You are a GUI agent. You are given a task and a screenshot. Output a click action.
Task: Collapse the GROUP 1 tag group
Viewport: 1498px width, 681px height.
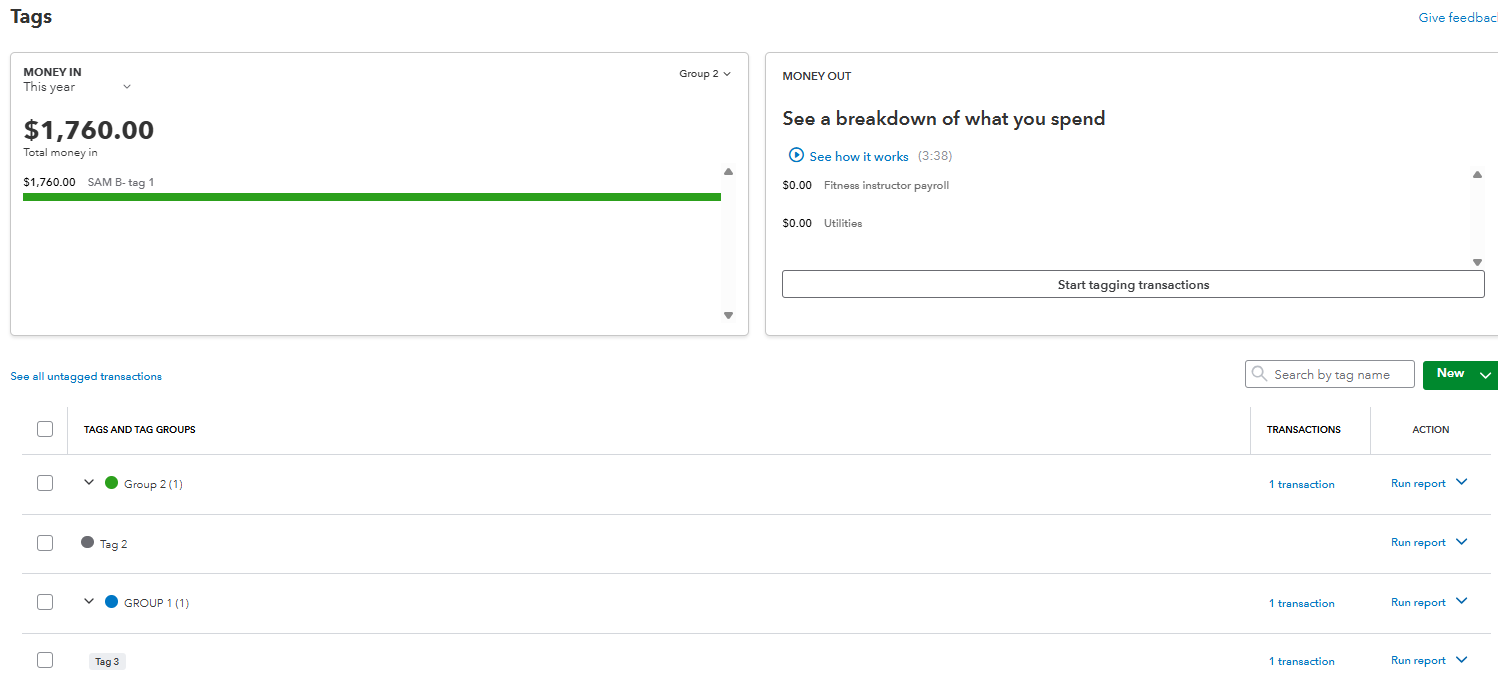pyautogui.click(x=89, y=601)
